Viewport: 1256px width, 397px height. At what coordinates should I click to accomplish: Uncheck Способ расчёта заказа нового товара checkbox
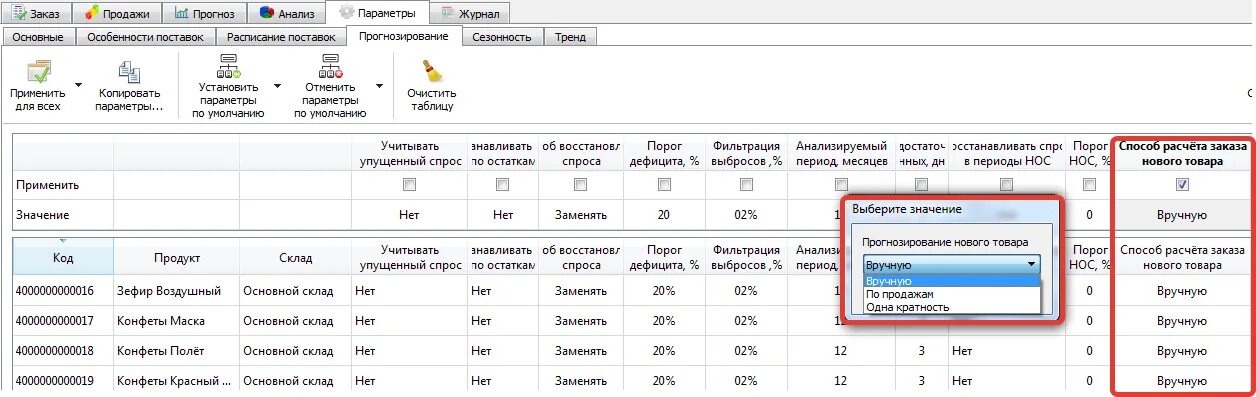tap(1182, 185)
